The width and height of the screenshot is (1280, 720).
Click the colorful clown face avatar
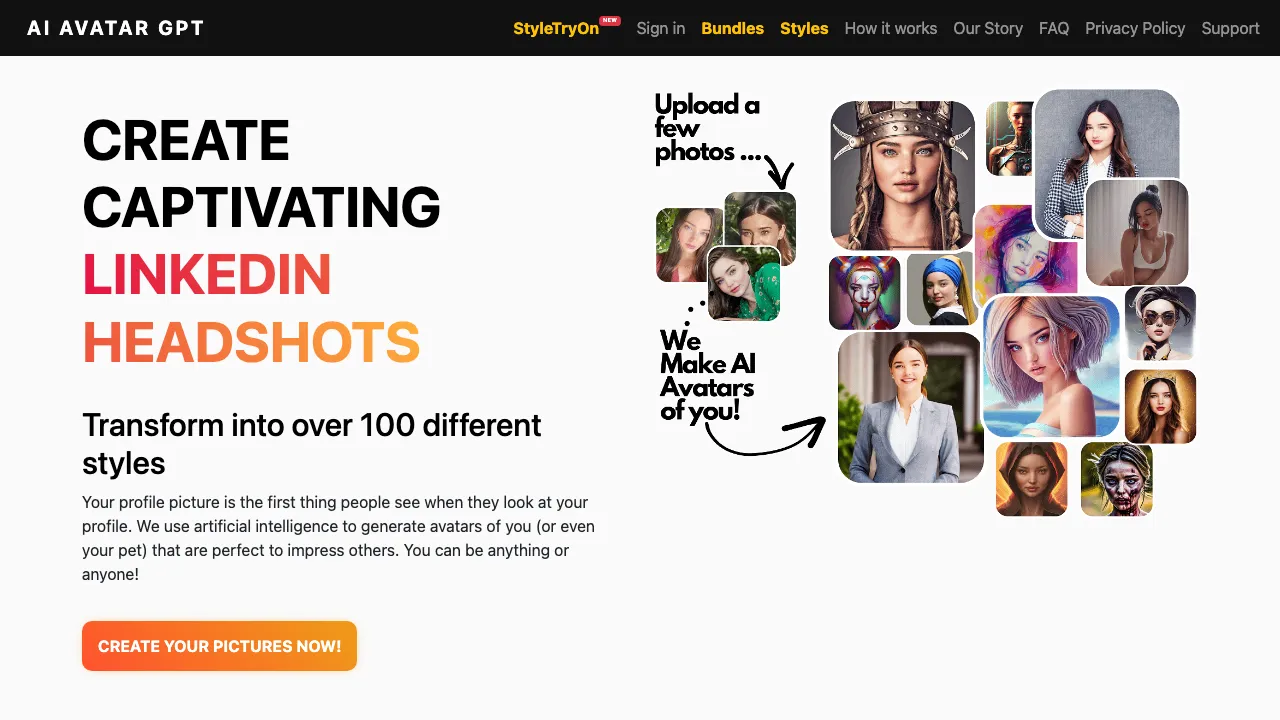click(x=865, y=292)
